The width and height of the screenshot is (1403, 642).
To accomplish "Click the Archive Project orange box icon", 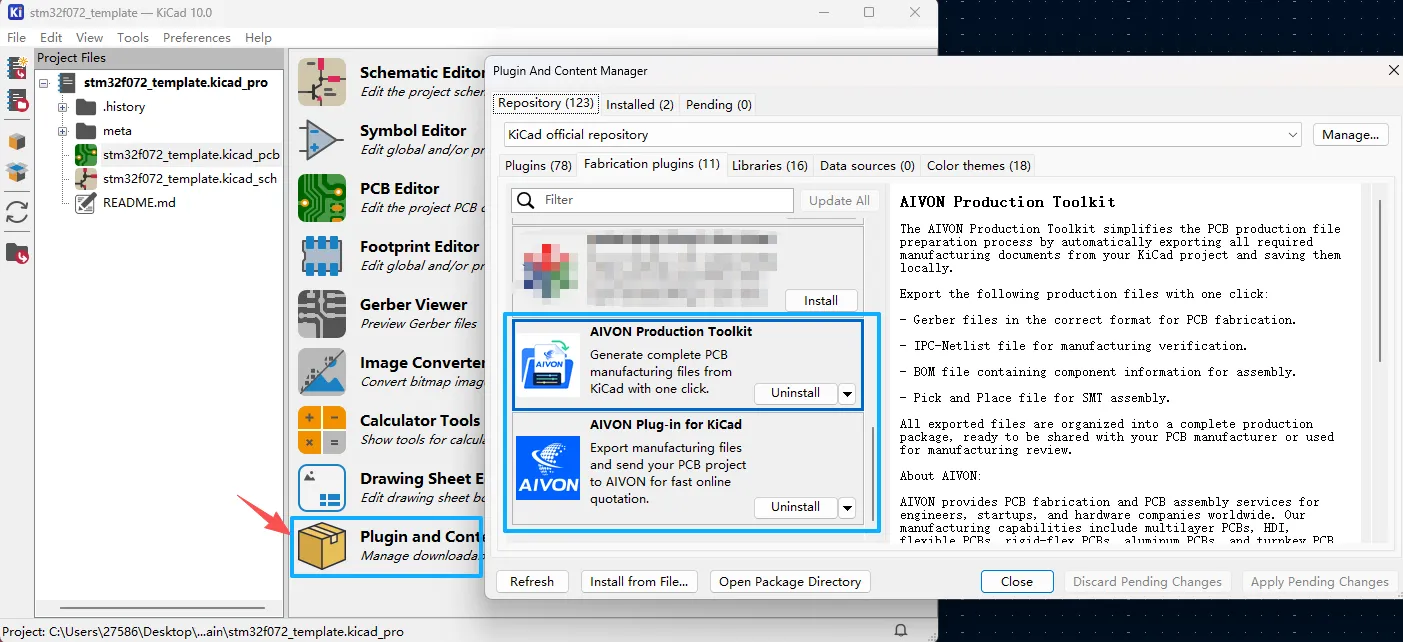I will [x=17, y=141].
